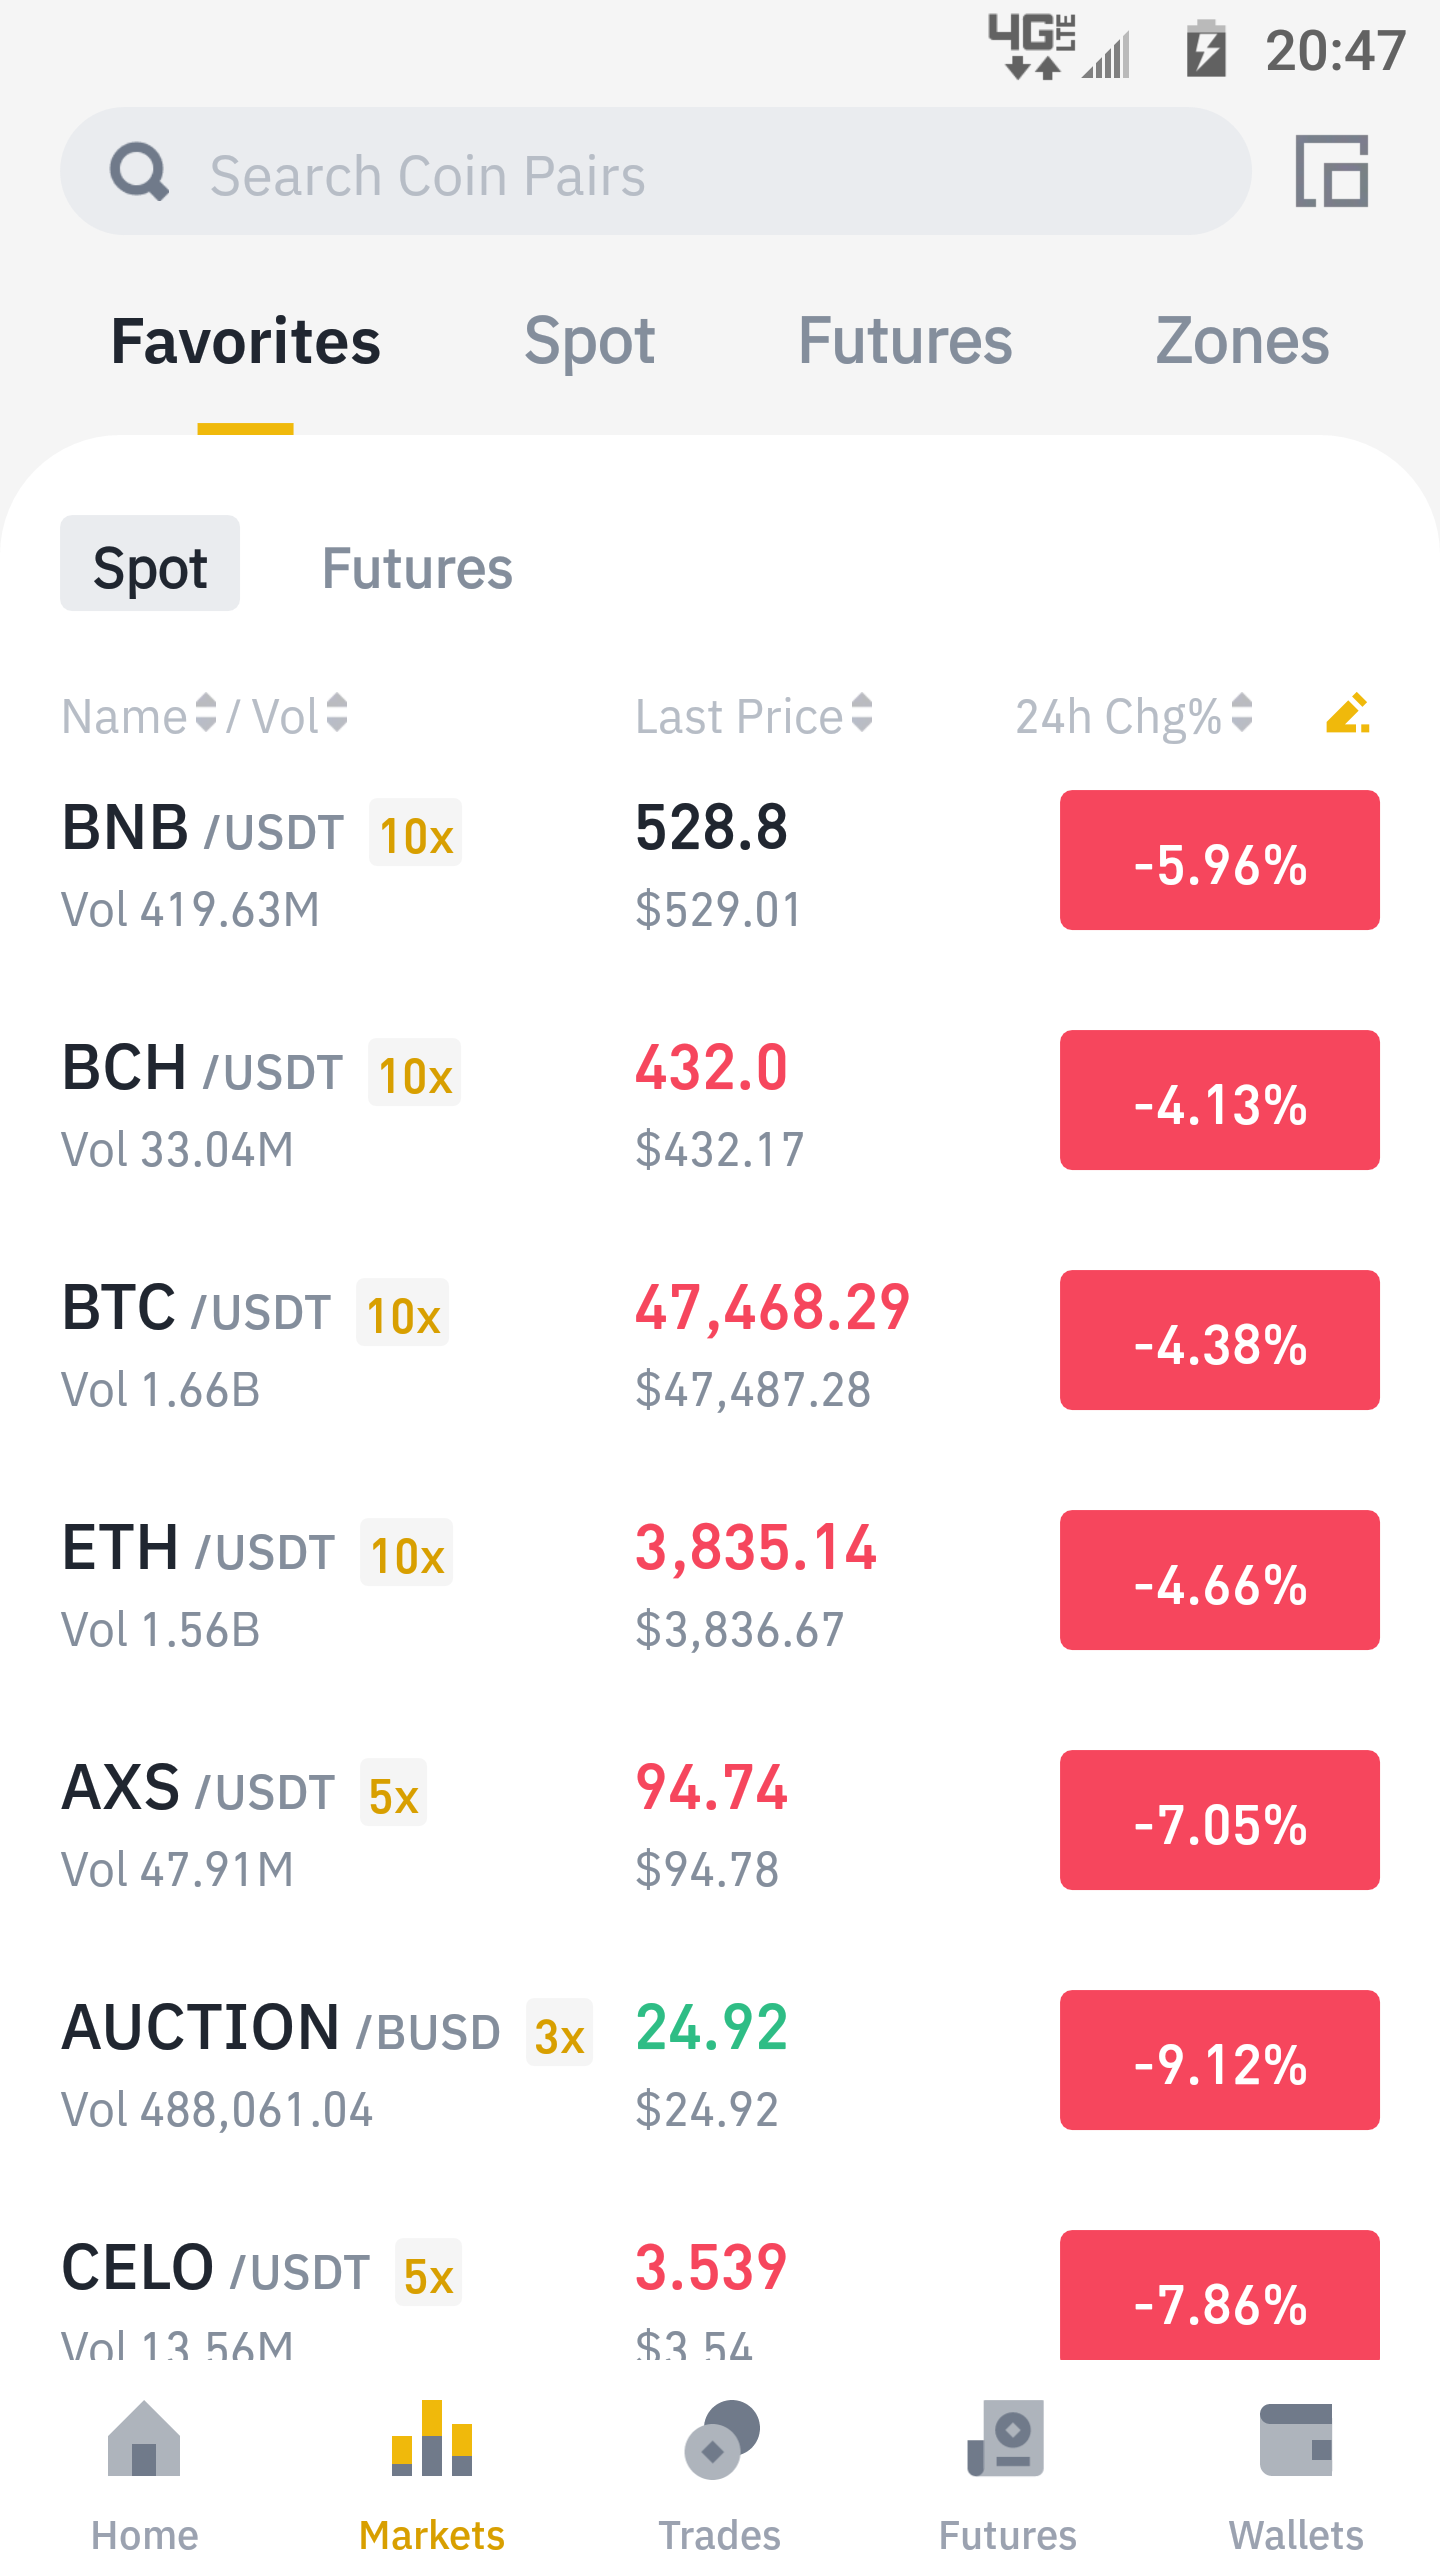The image size is (1440, 2560).
Task: Toggle BNB -5.96% change display
Action: (x=1220, y=860)
